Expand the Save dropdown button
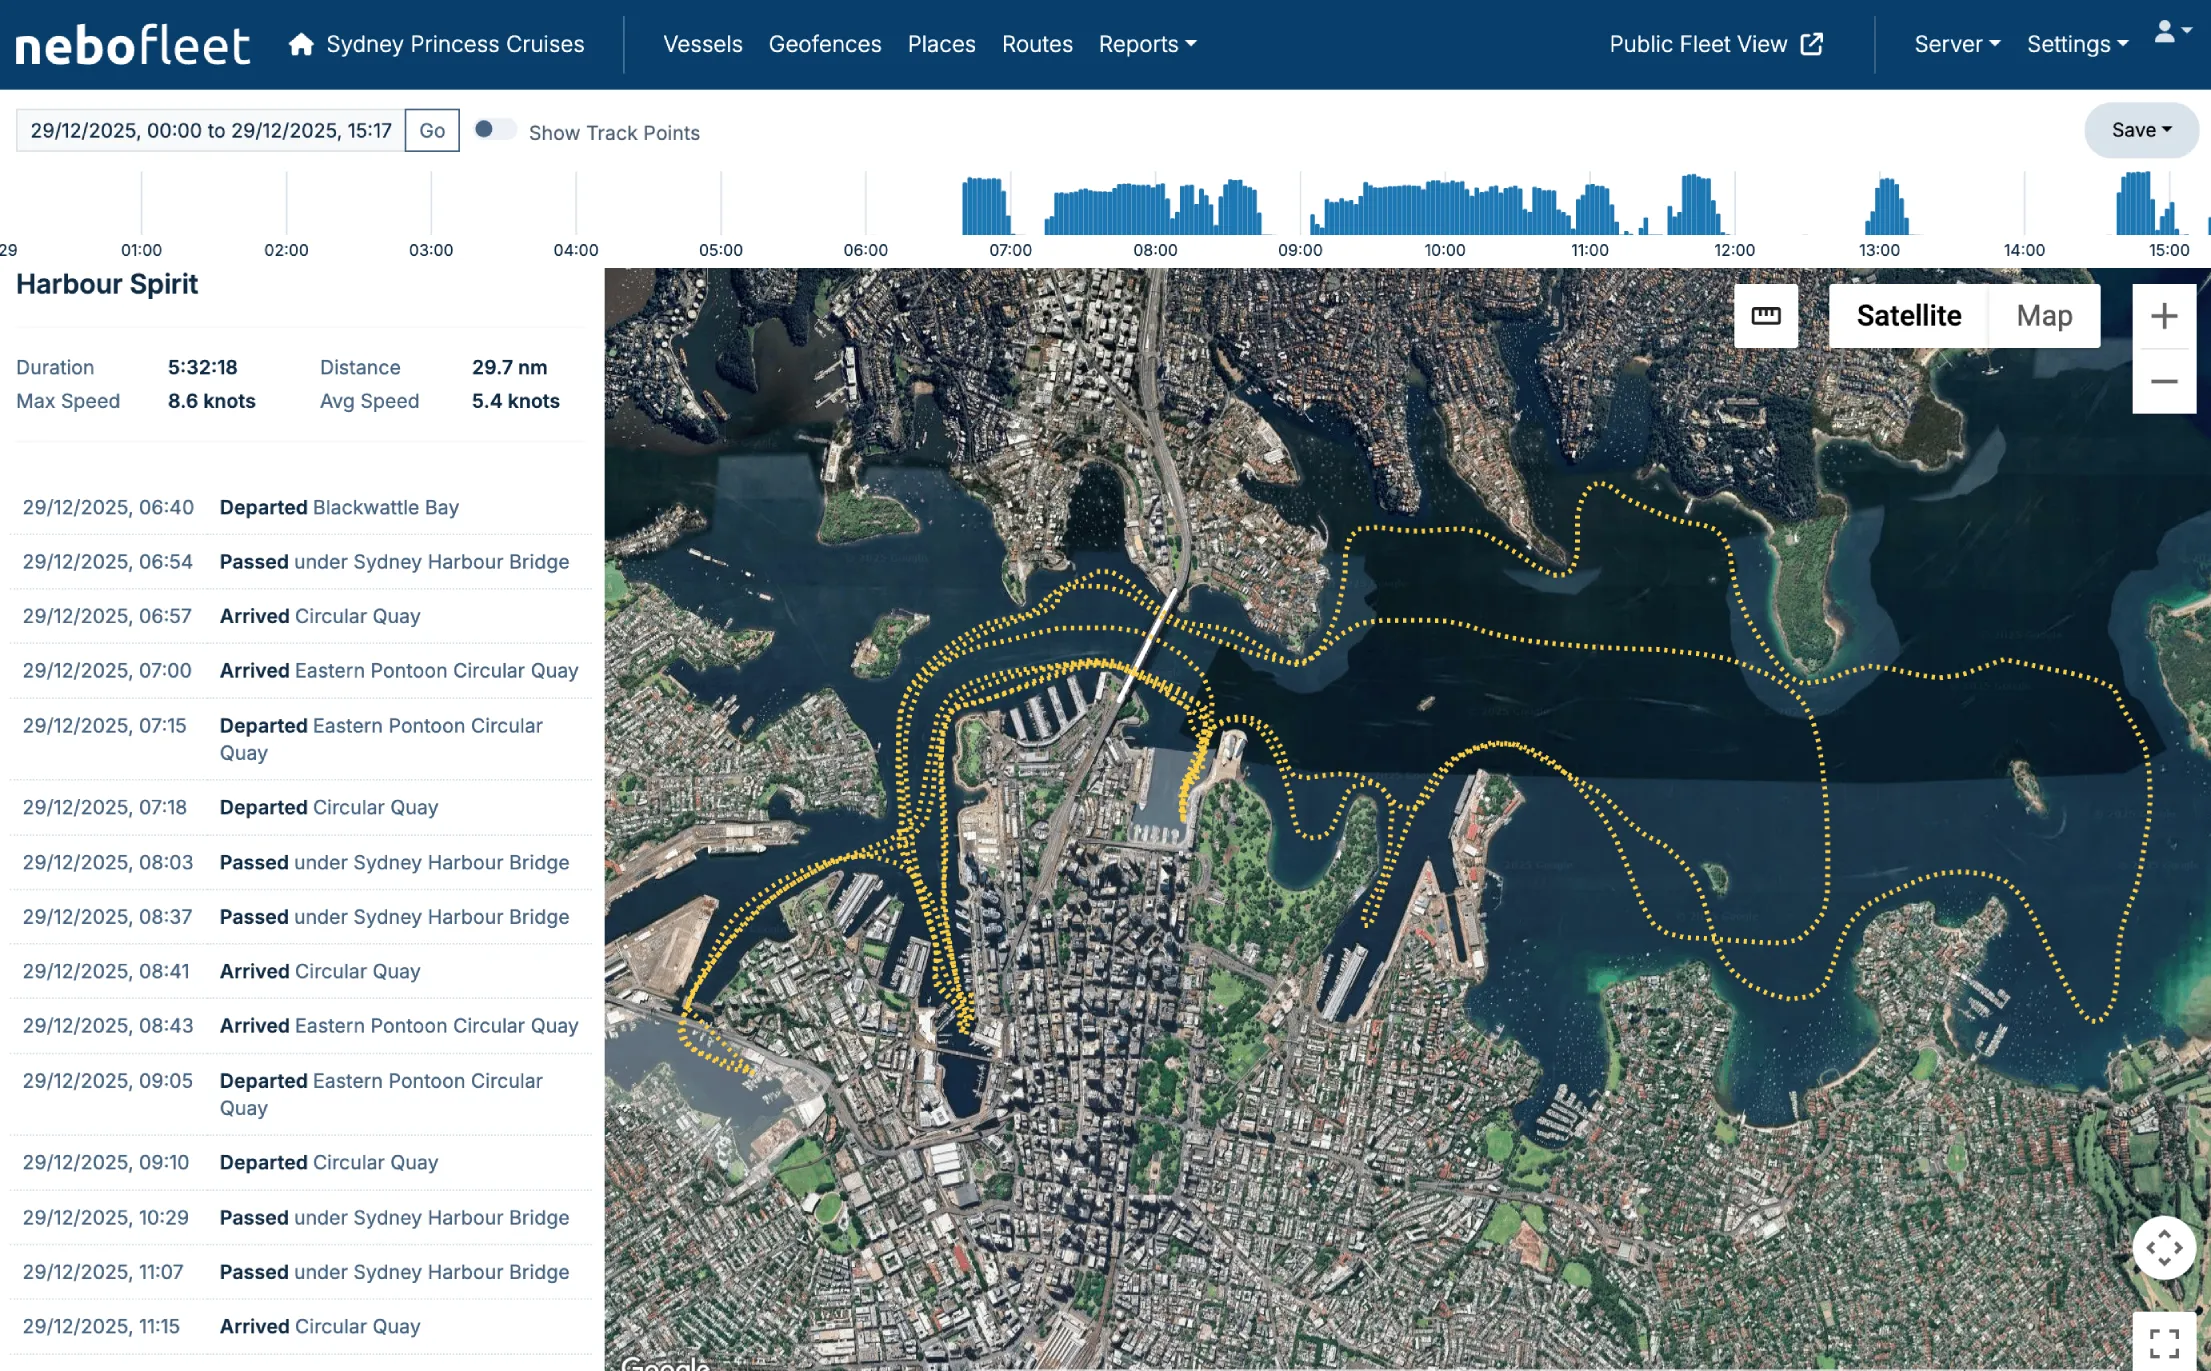2211x1371 pixels. click(2140, 130)
